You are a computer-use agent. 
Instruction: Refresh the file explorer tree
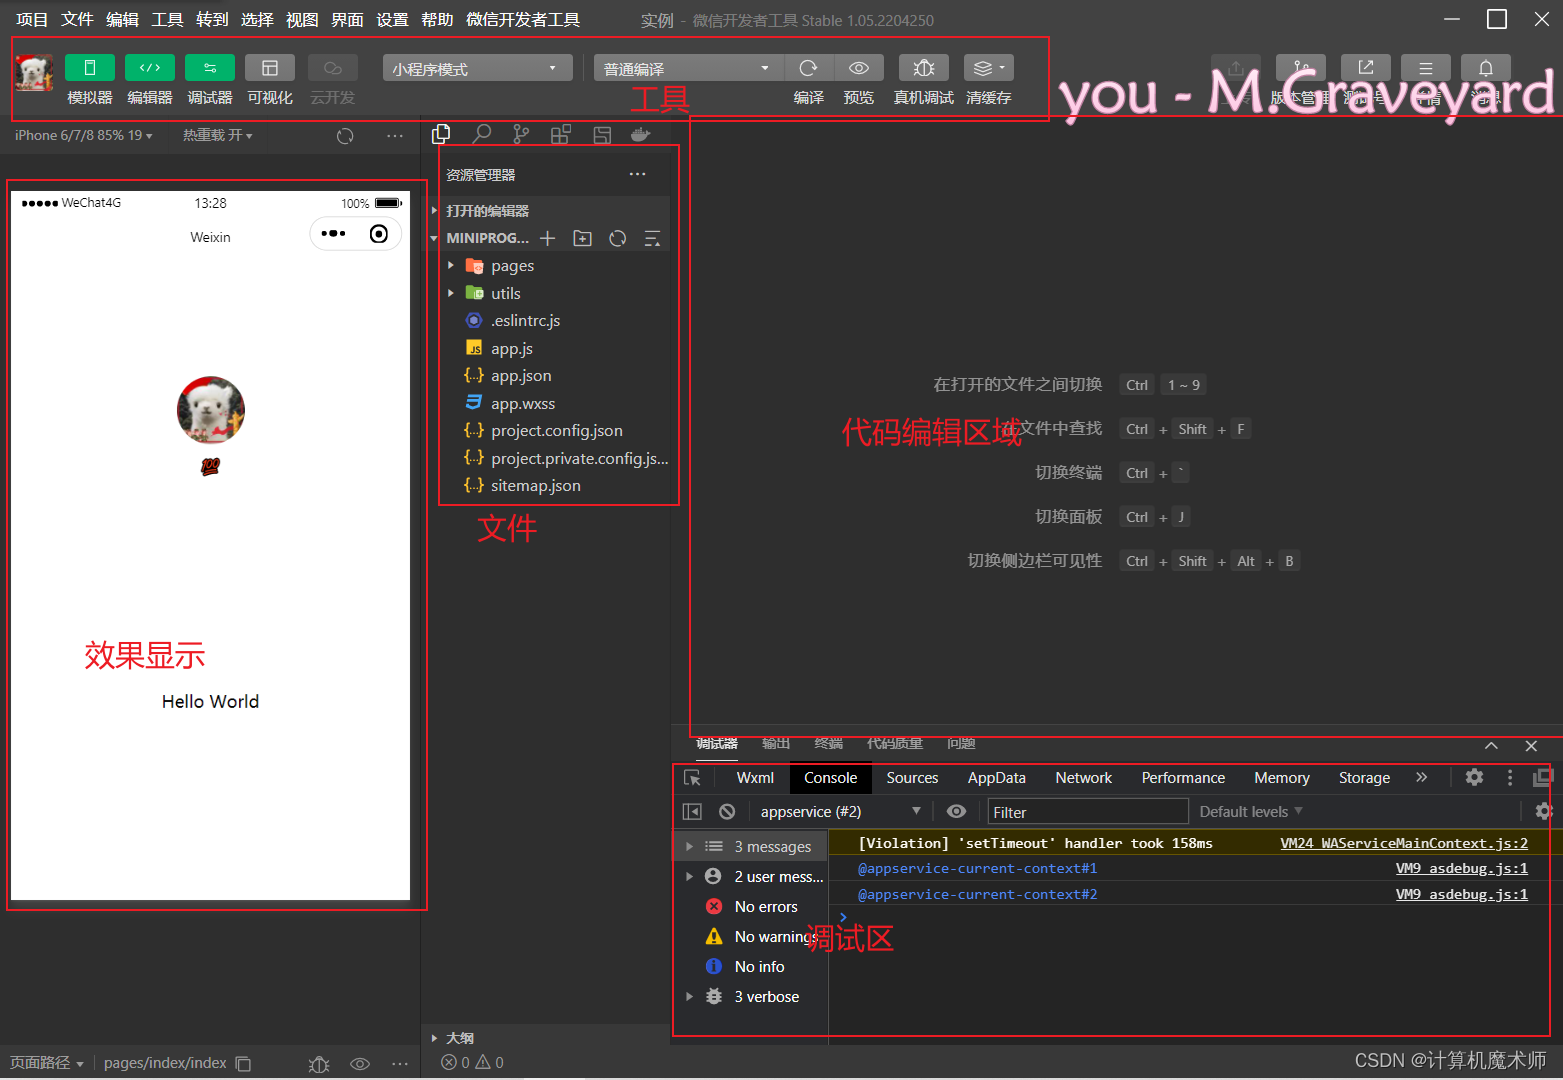click(x=618, y=238)
